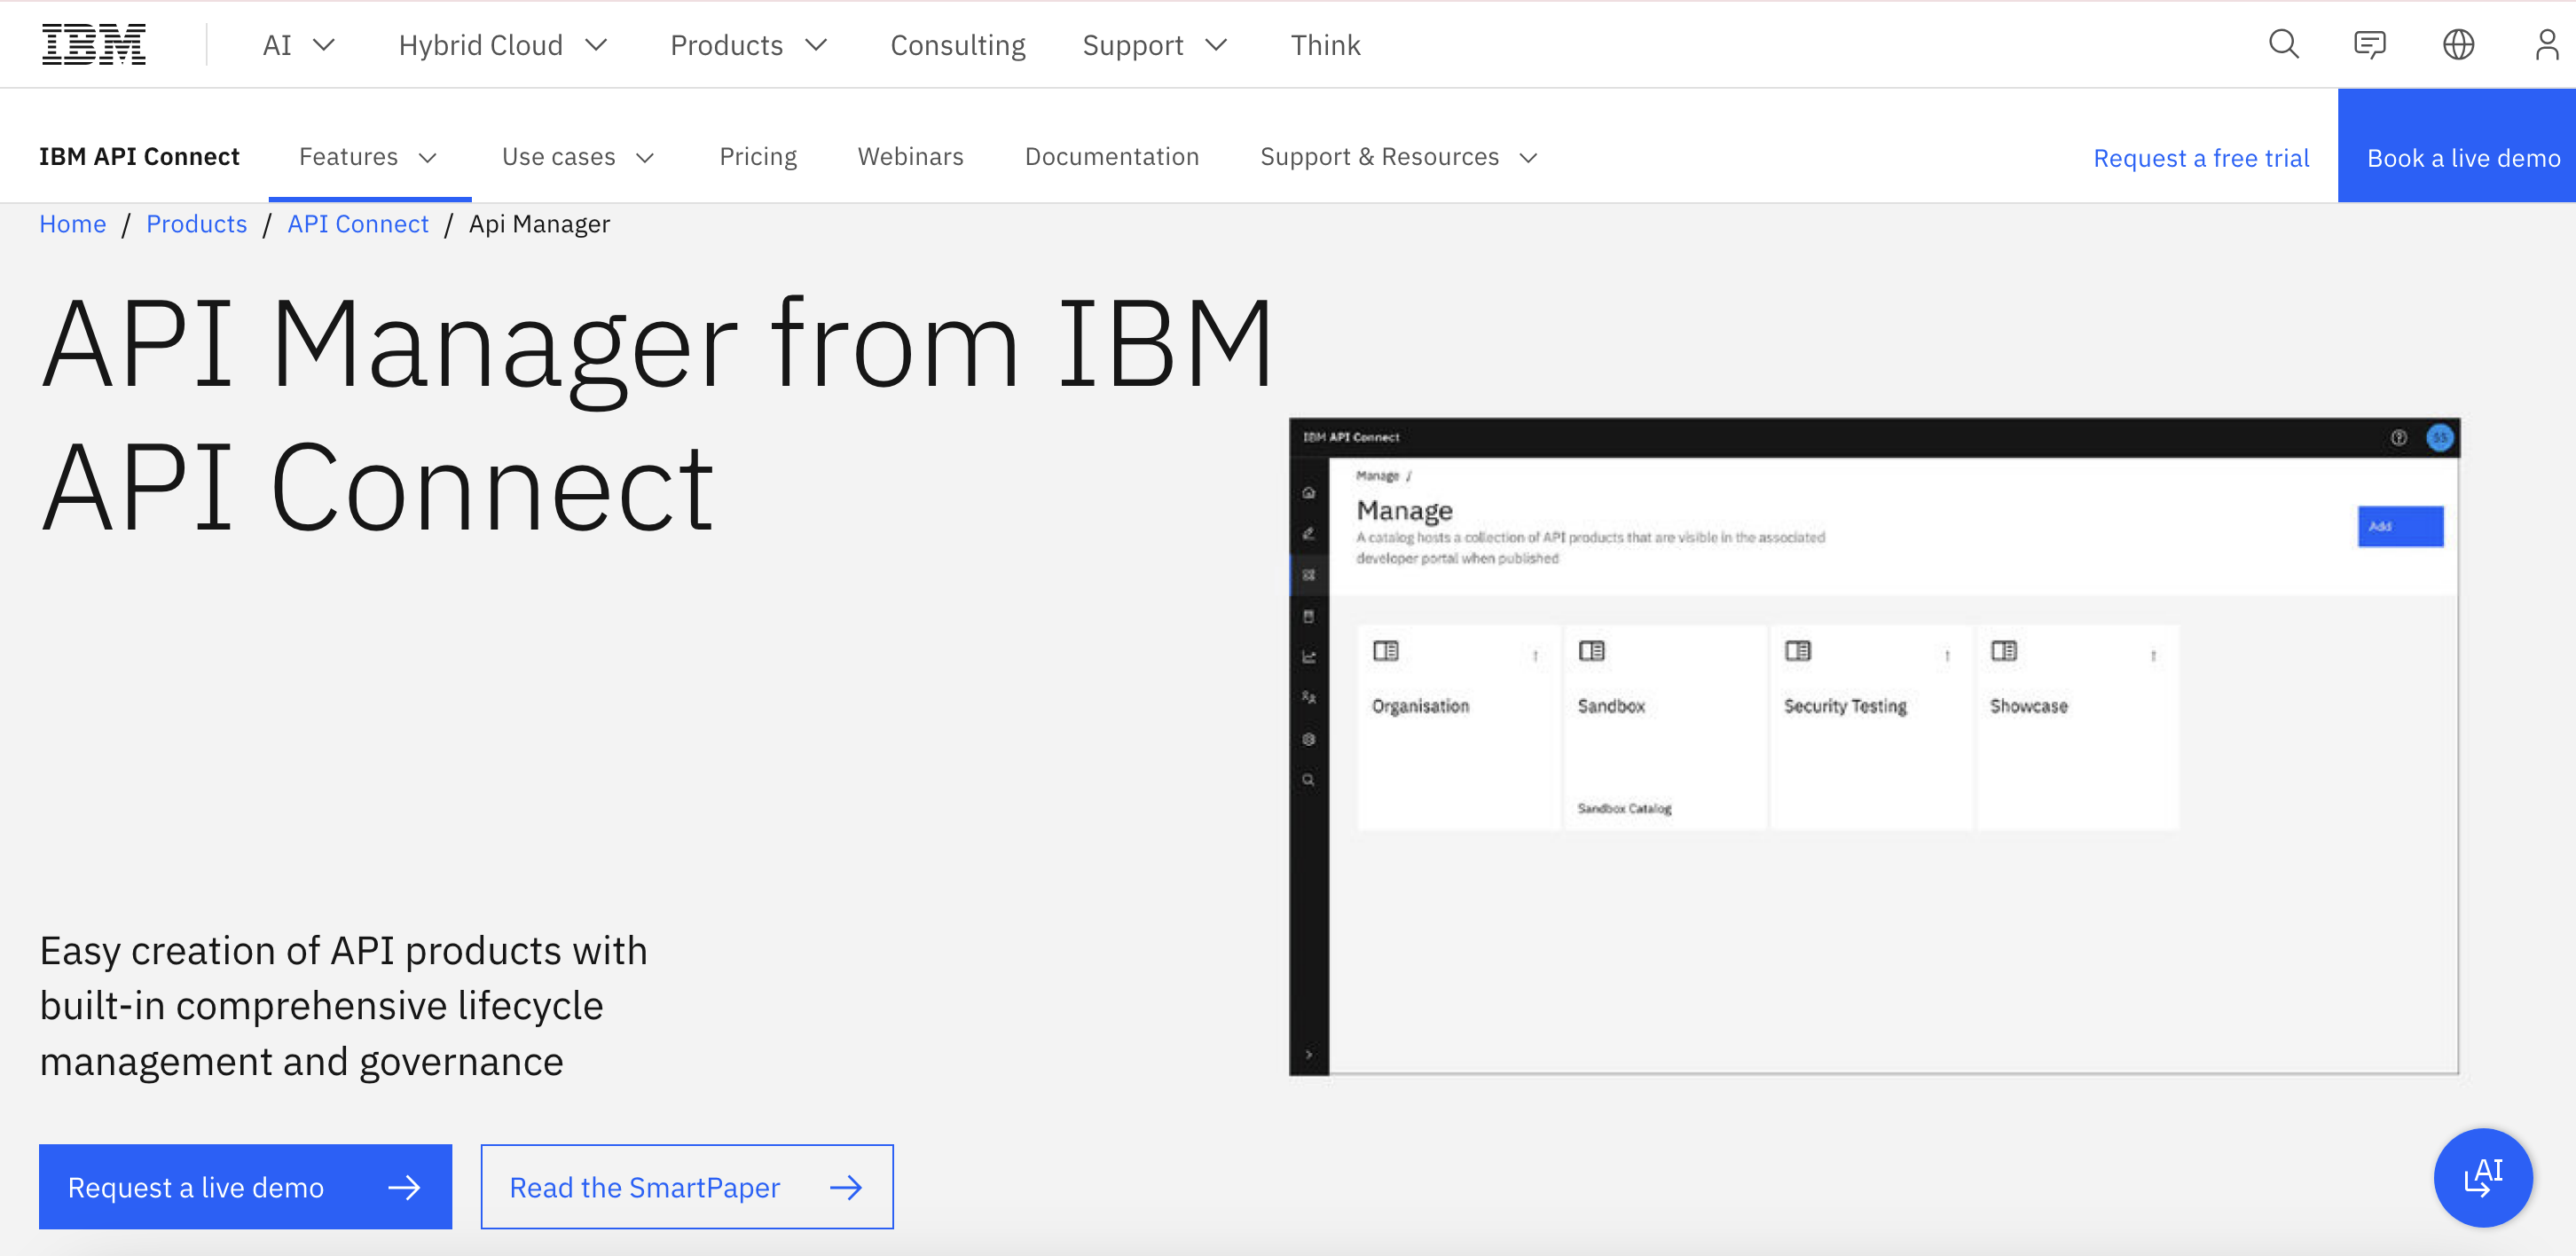
Task: Click the blue user avatar in screenshot header
Action: (2440, 437)
